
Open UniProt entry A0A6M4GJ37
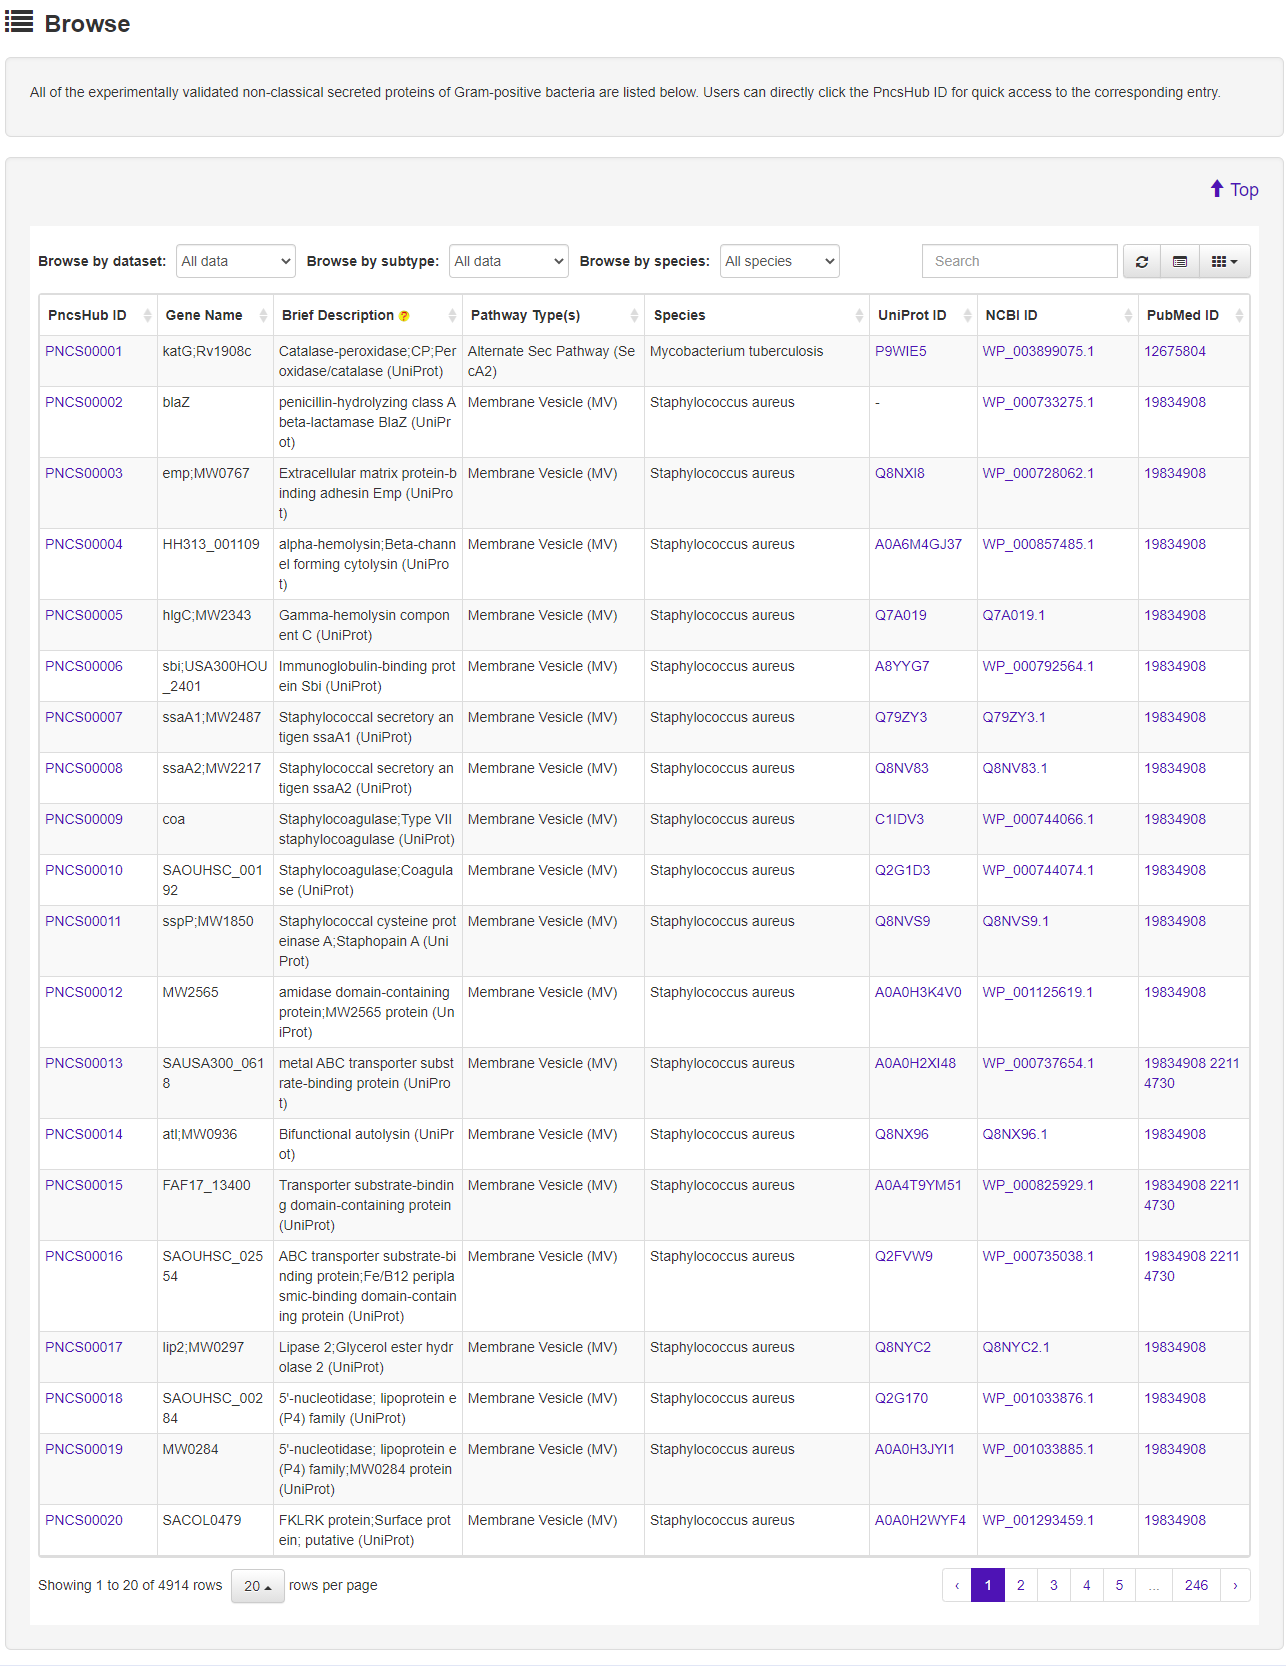pos(918,544)
